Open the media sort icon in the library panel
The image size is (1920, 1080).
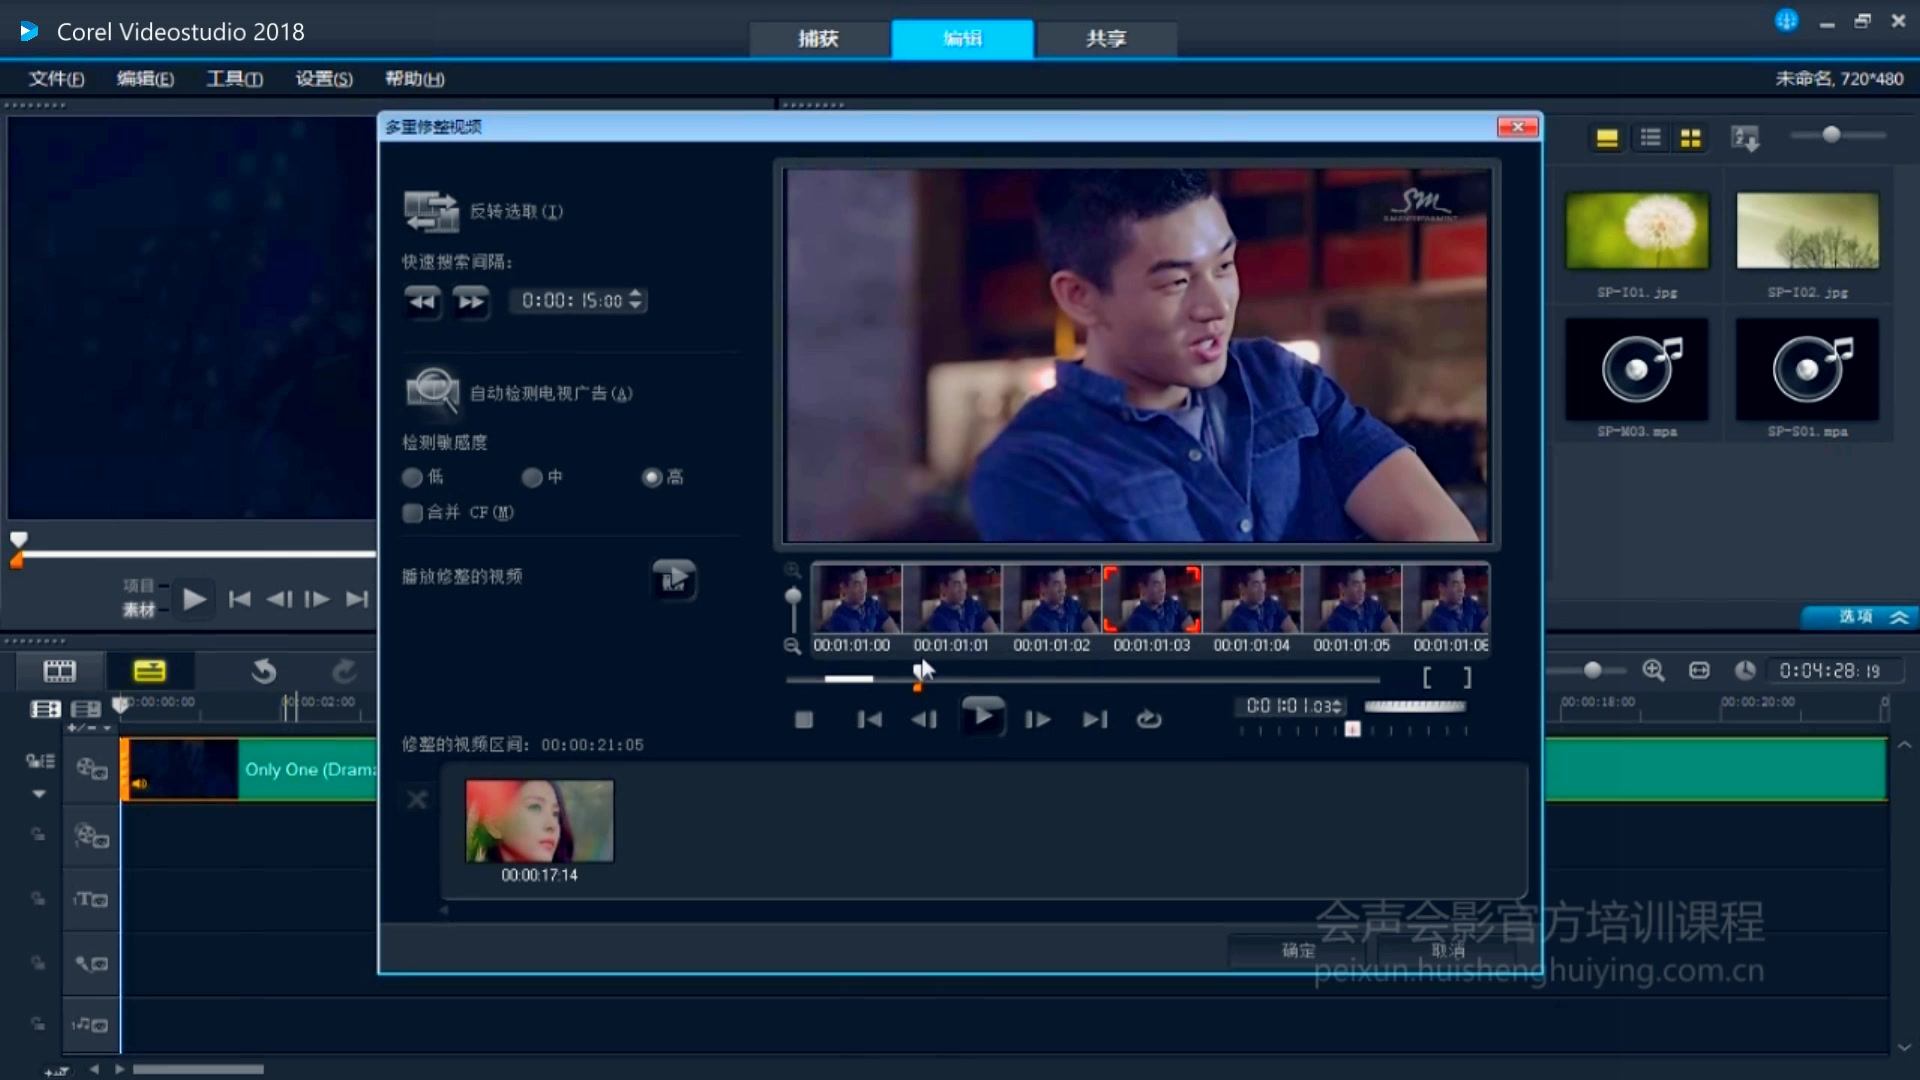click(1745, 137)
